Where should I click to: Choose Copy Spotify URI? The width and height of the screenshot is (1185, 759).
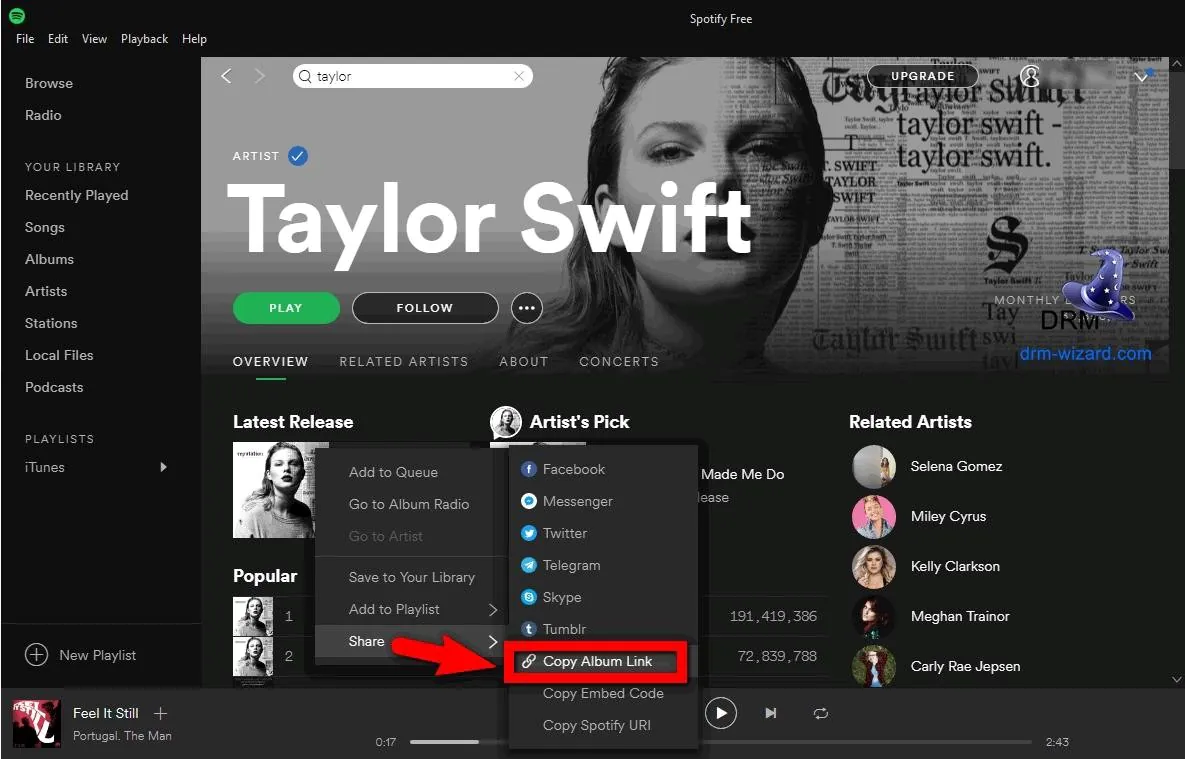(596, 725)
